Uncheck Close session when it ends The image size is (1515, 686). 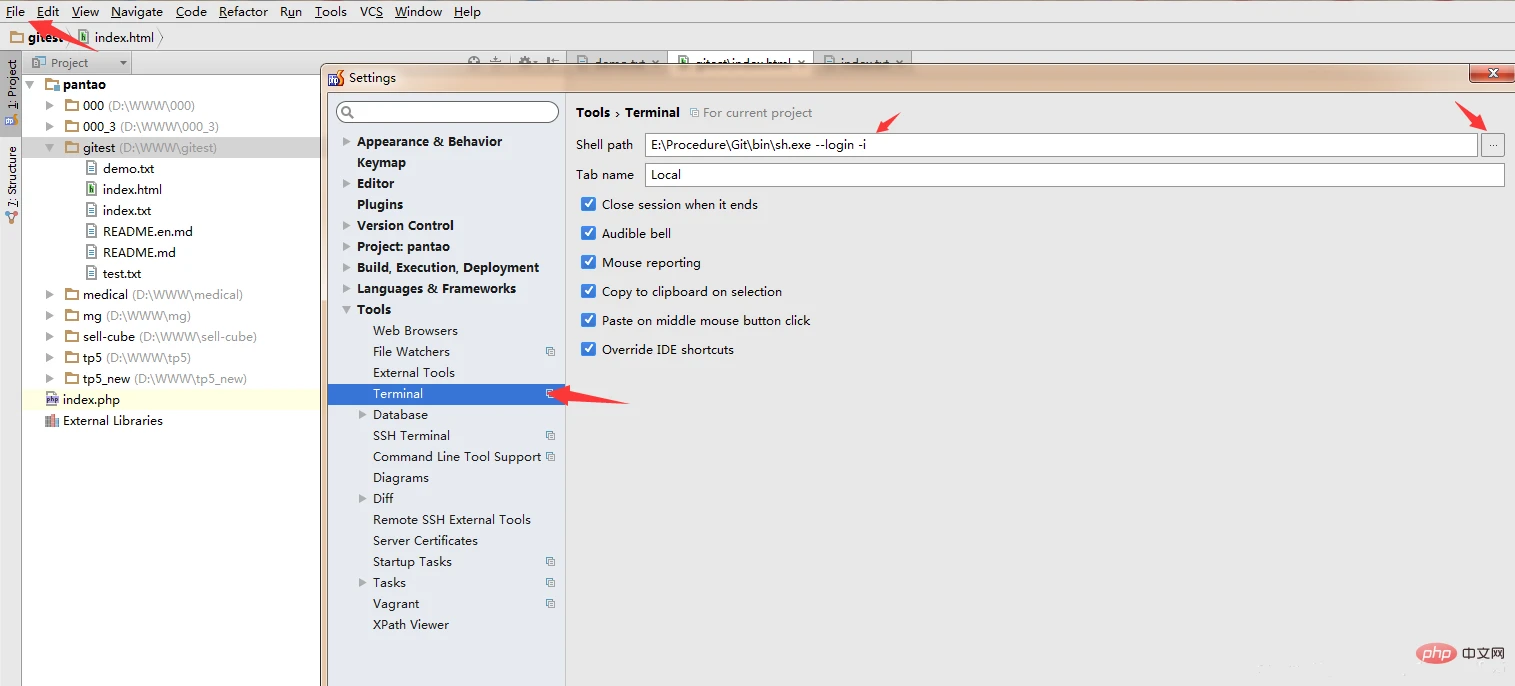(588, 204)
